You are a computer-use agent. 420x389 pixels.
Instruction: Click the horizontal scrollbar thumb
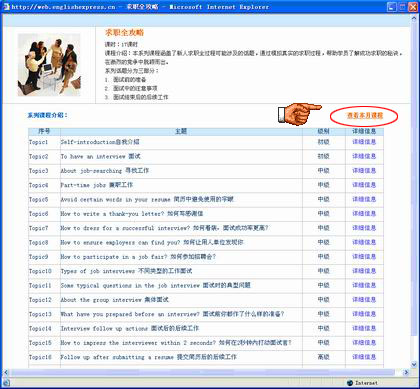[202, 372]
